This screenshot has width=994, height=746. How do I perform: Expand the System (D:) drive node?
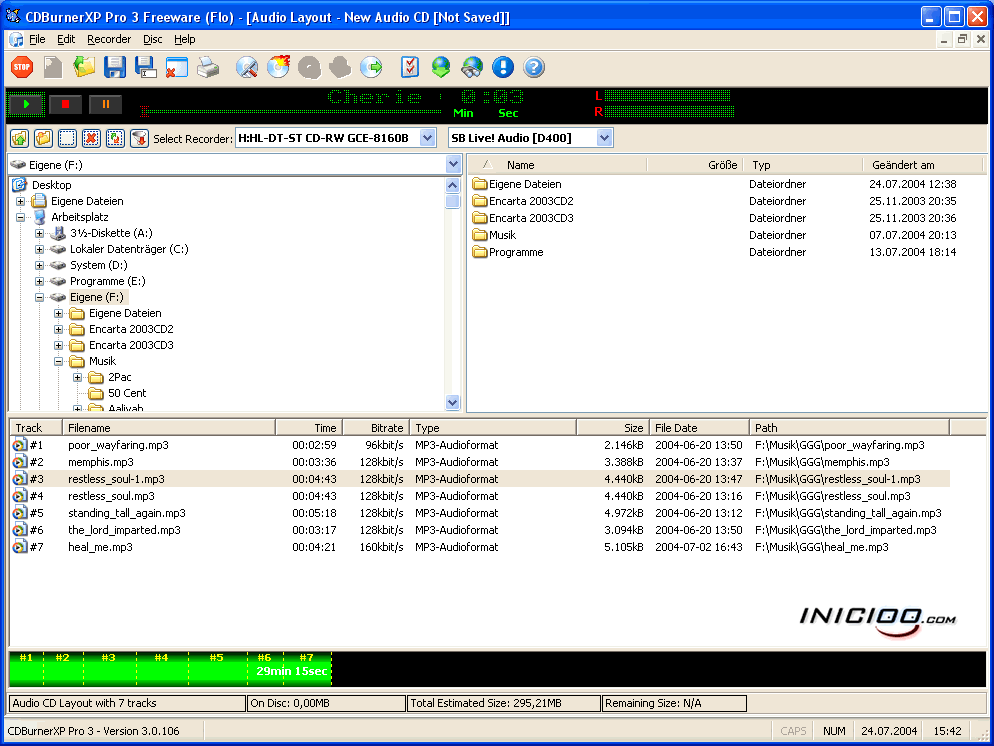[39, 266]
